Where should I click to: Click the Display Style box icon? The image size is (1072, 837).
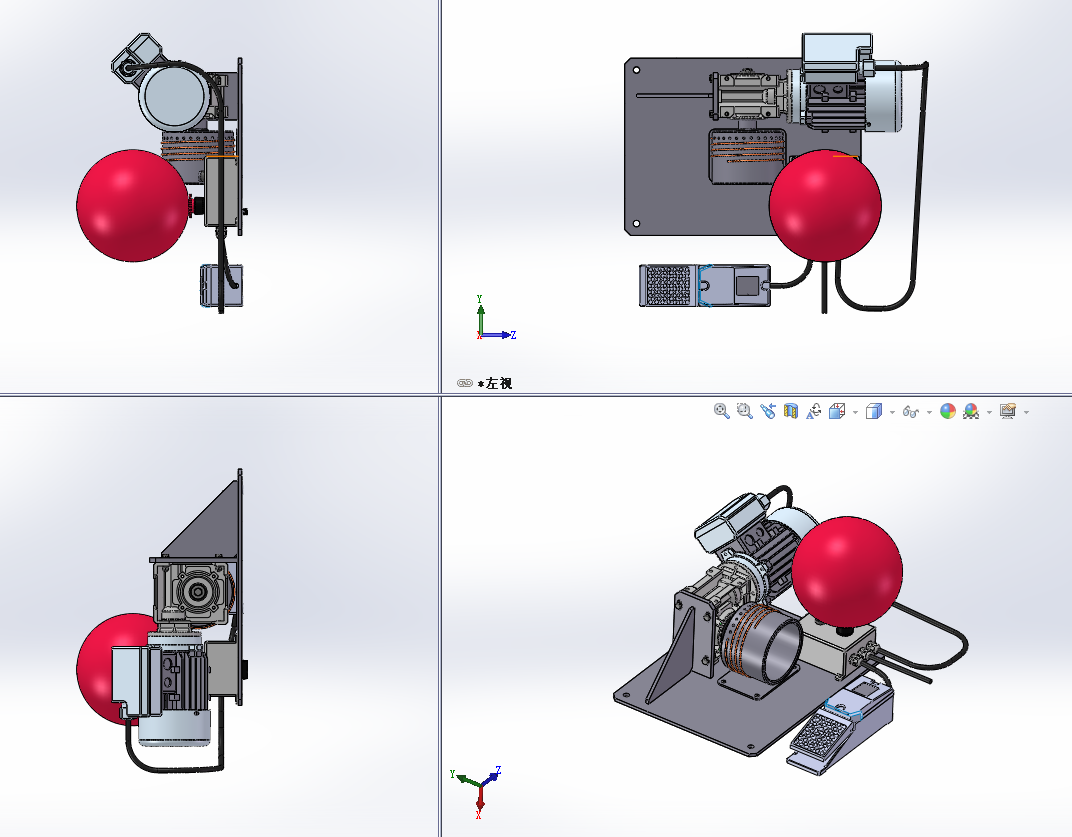[874, 411]
